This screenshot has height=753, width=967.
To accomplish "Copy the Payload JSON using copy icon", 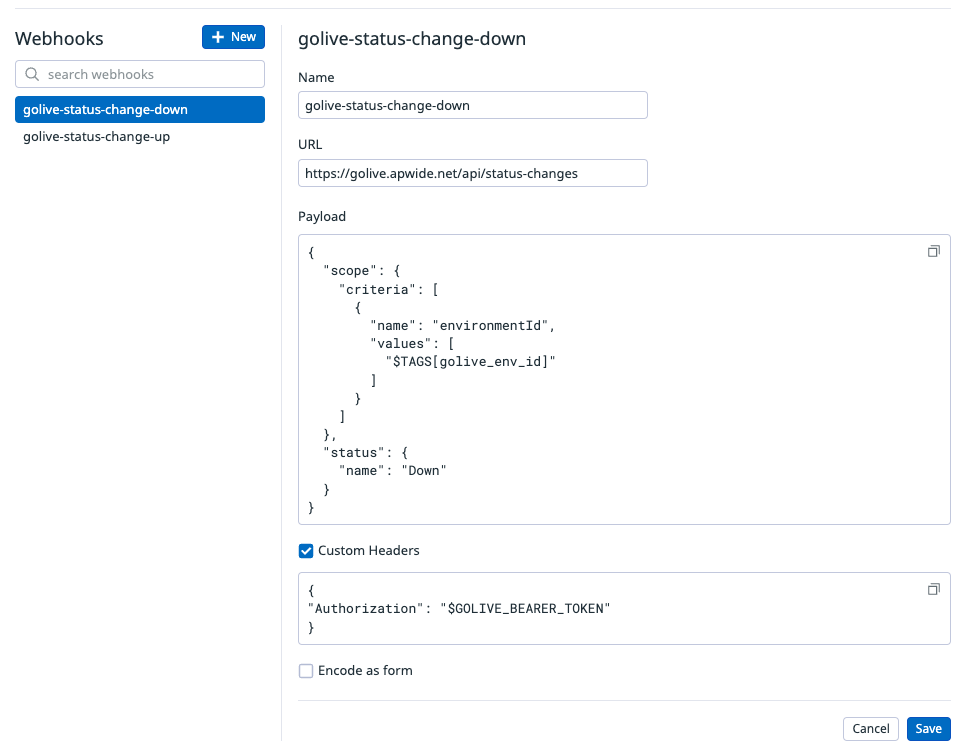I will pyautogui.click(x=933, y=251).
